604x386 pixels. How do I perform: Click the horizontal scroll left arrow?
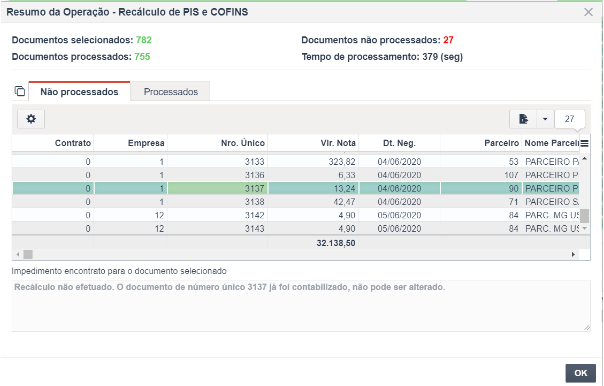pyautogui.click(x=17, y=254)
